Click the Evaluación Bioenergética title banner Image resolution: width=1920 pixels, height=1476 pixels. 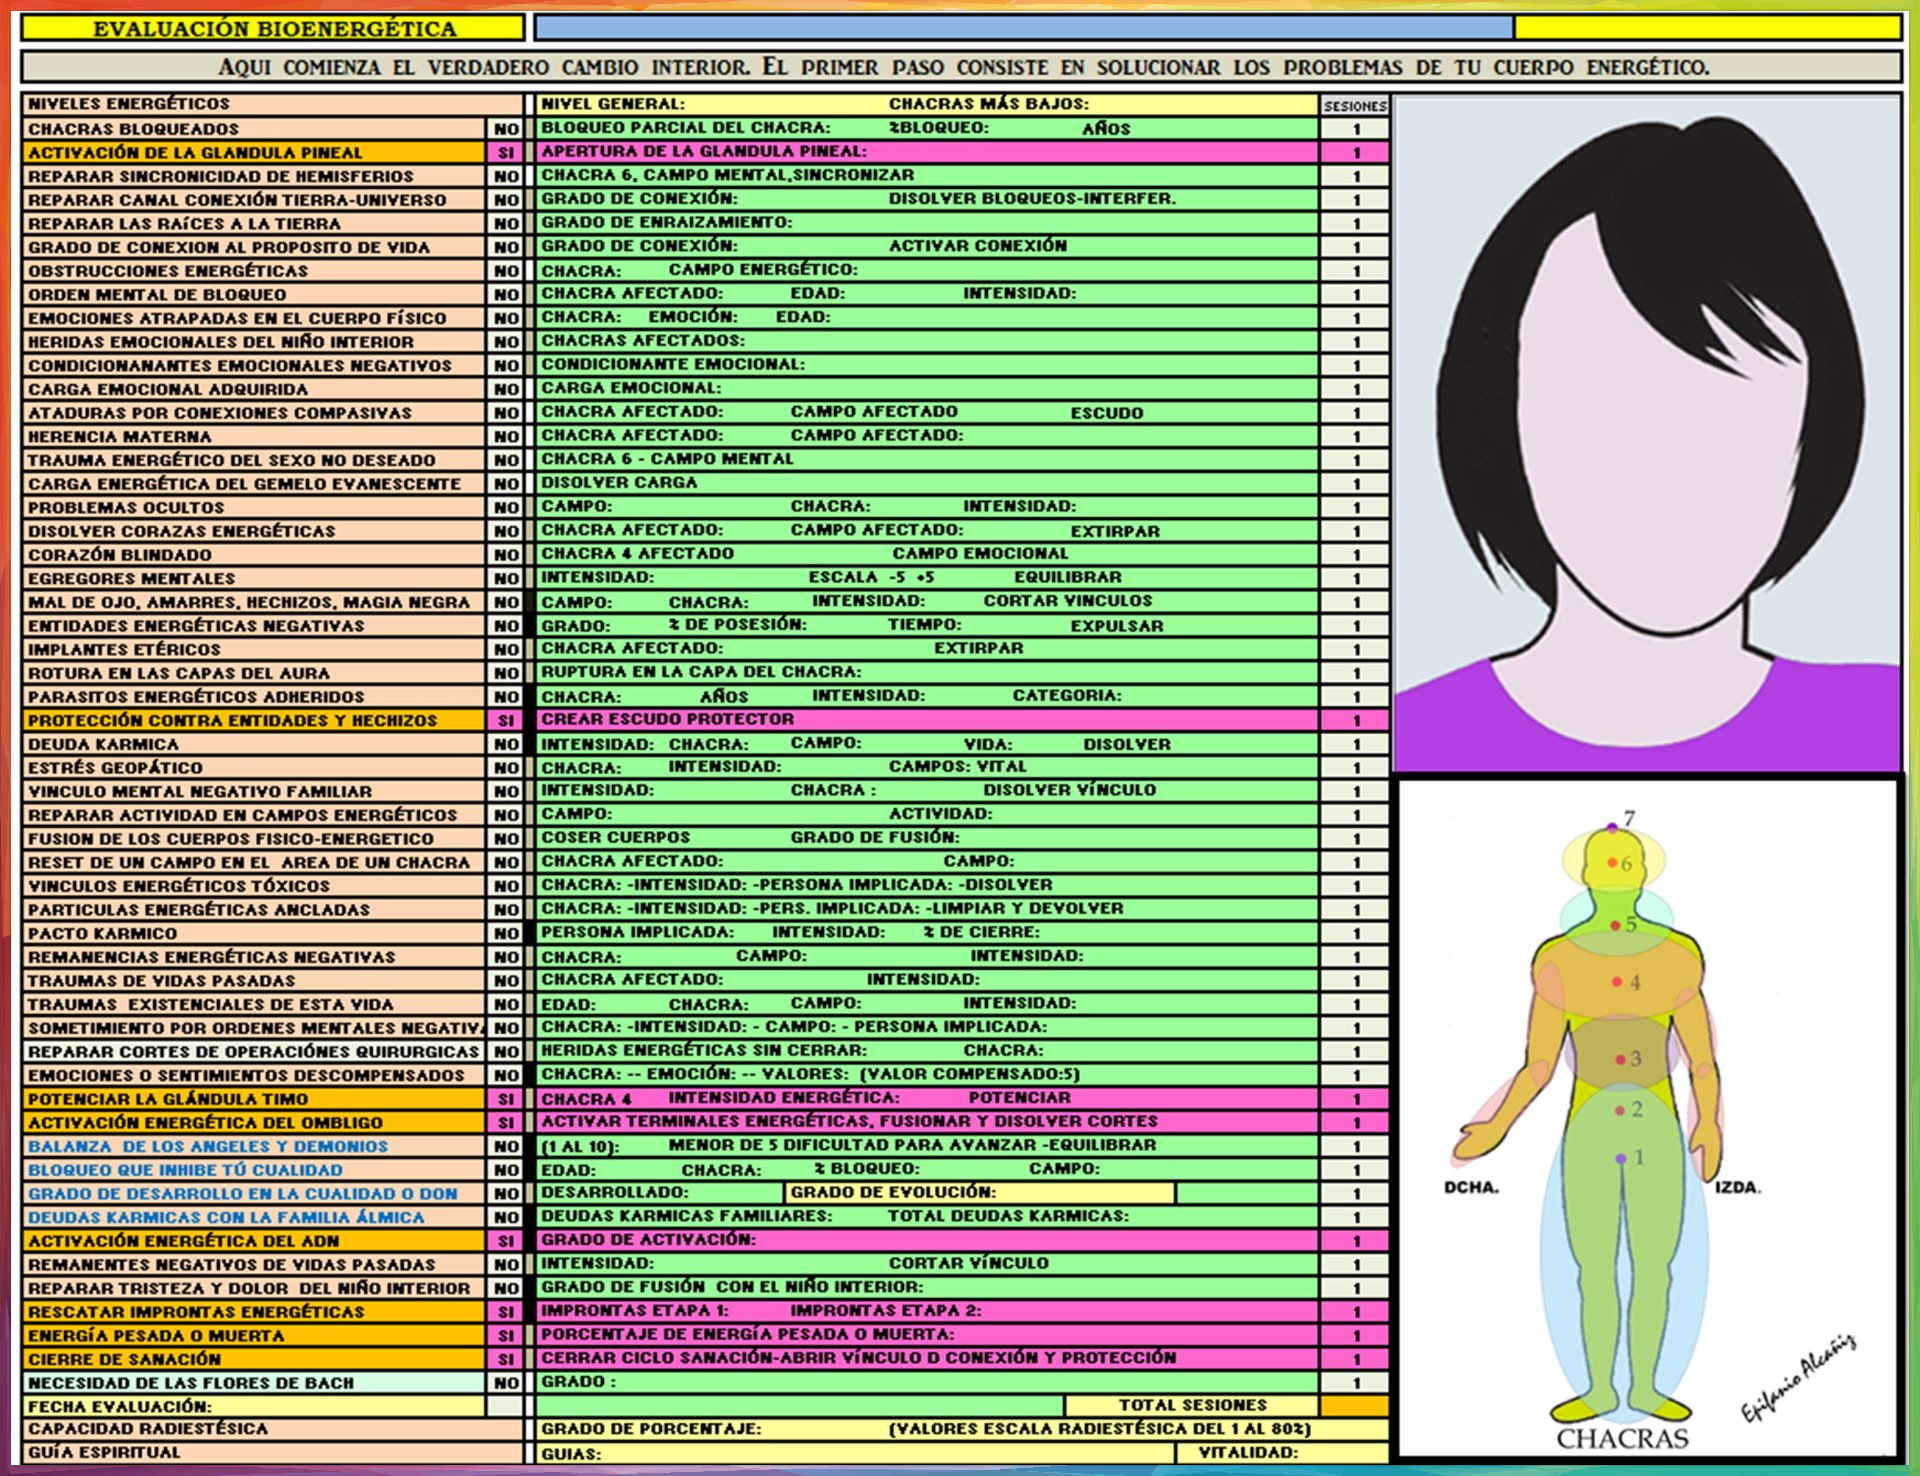click(x=273, y=29)
